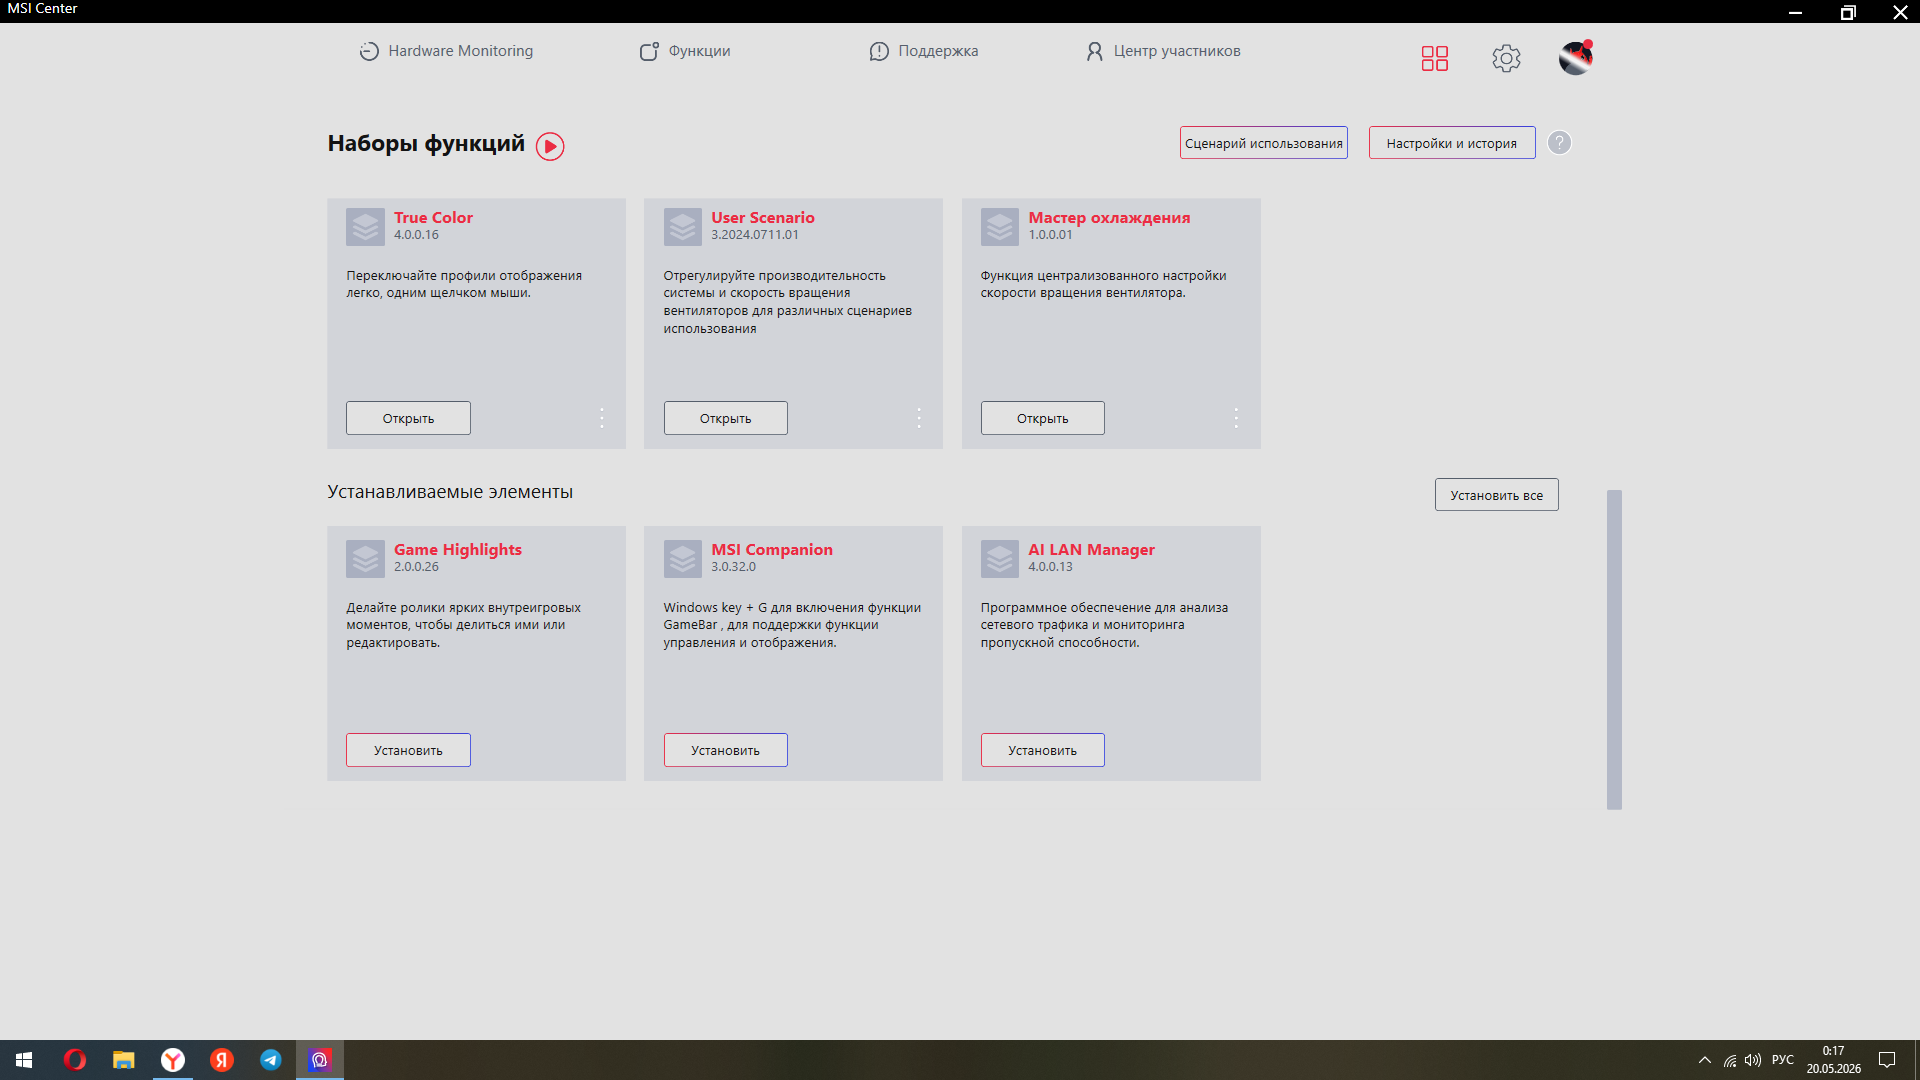Click the Сценарий использования button
Viewport: 1920px width, 1080px height.
click(1263, 143)
